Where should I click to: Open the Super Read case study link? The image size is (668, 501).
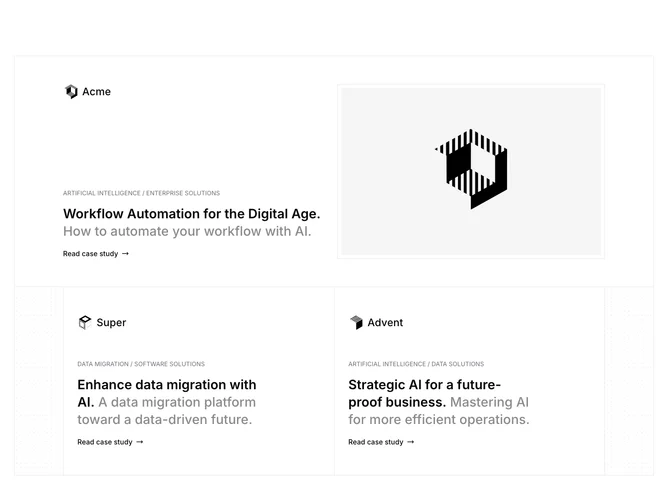point(110,442)
